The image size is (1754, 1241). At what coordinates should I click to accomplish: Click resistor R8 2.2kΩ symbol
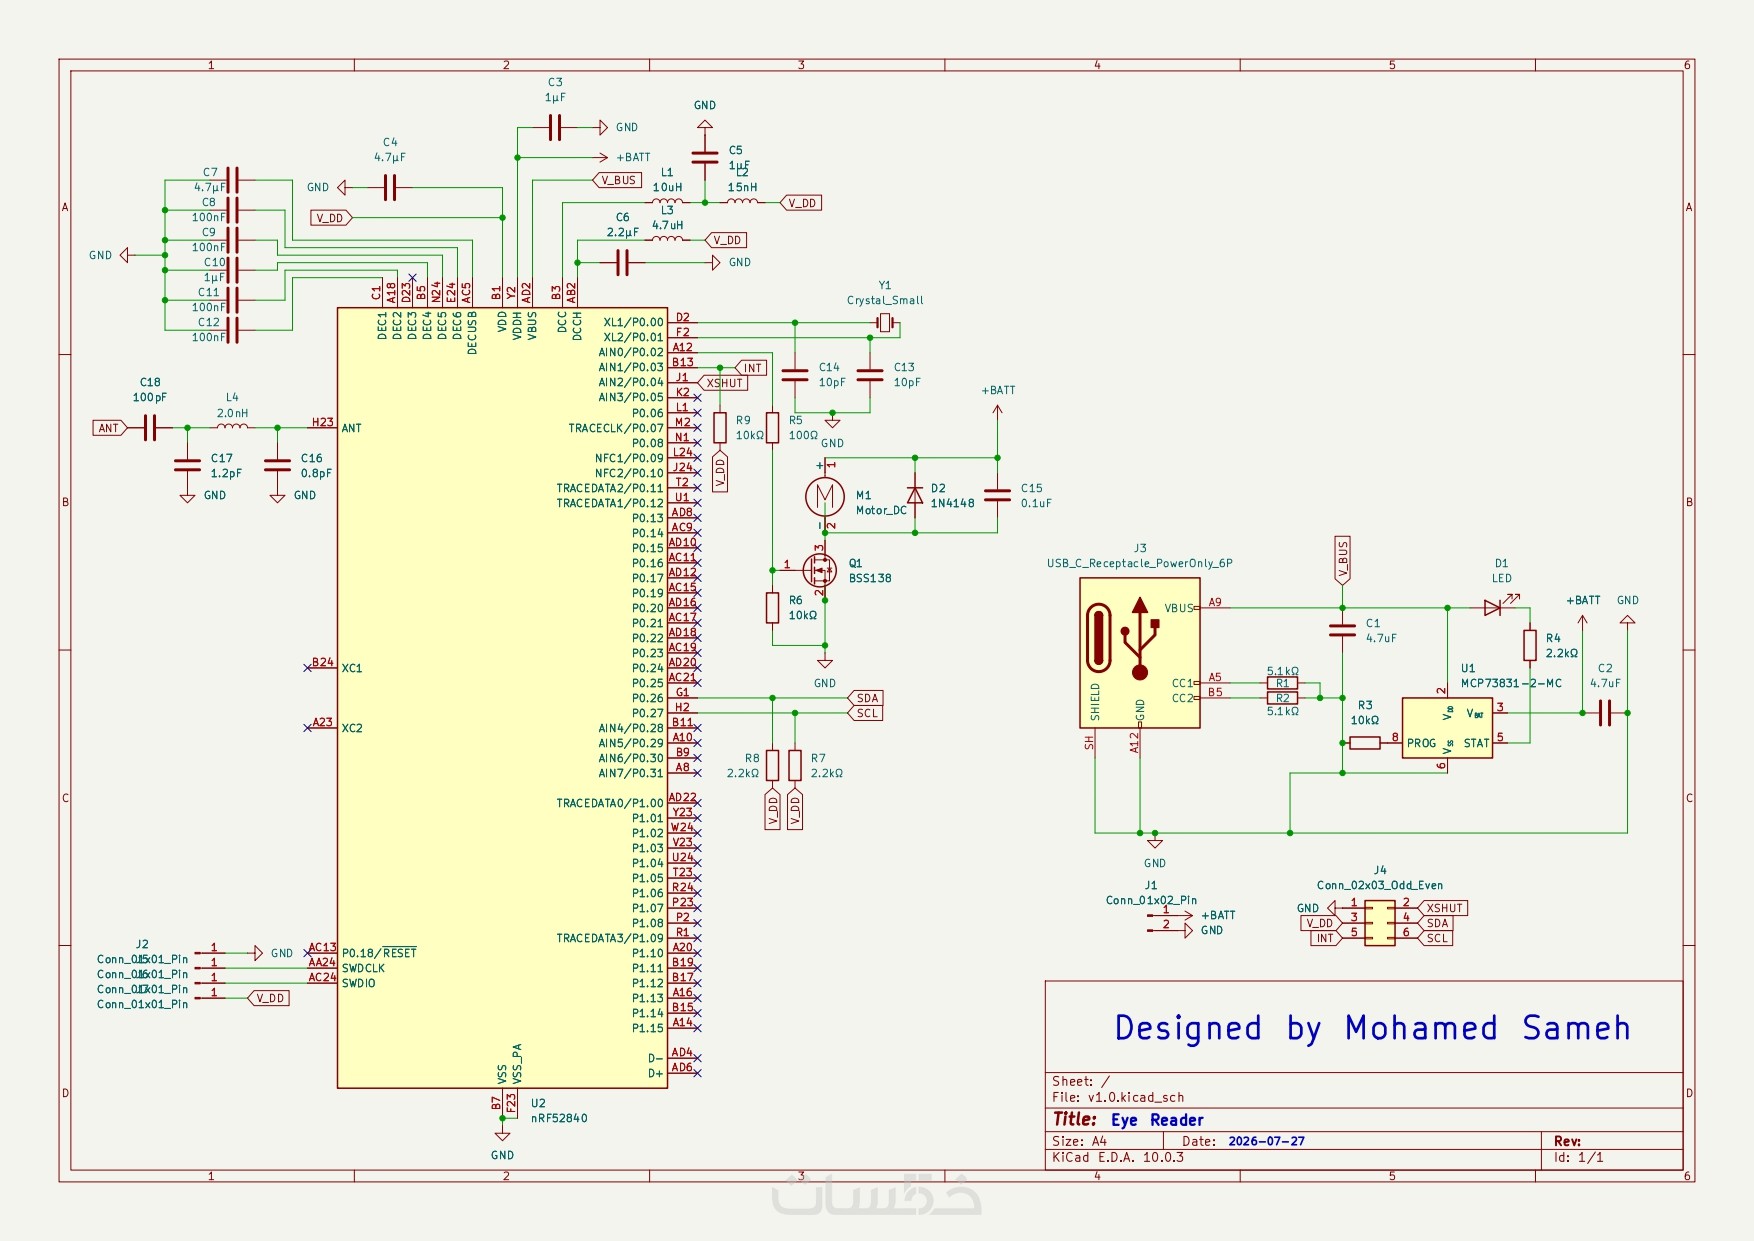[x=772, y=765]
